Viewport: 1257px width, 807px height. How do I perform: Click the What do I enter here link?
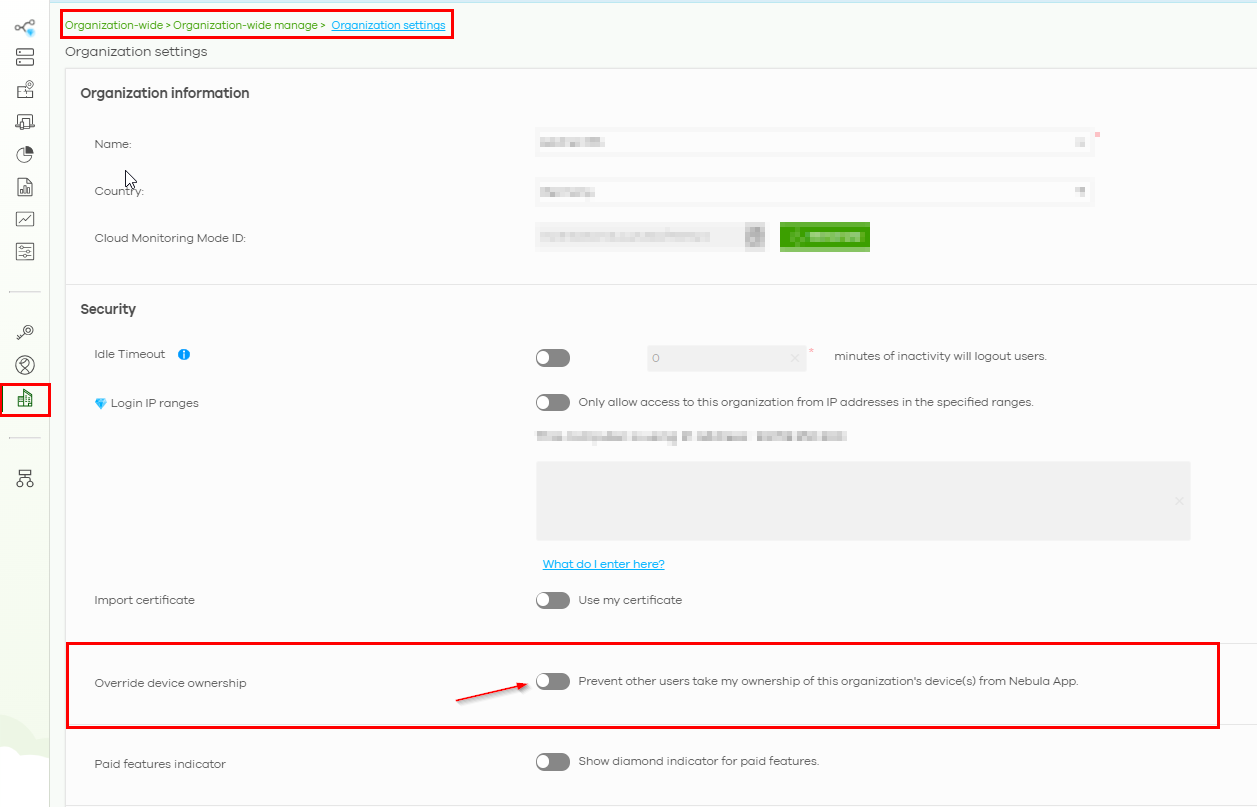tap(603, 564)
